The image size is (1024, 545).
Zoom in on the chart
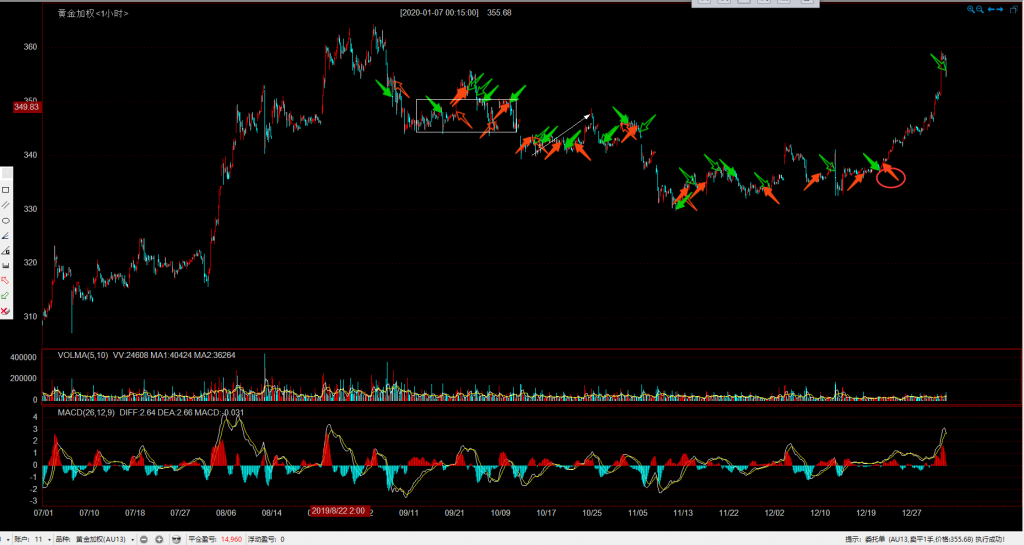(970, 10)
